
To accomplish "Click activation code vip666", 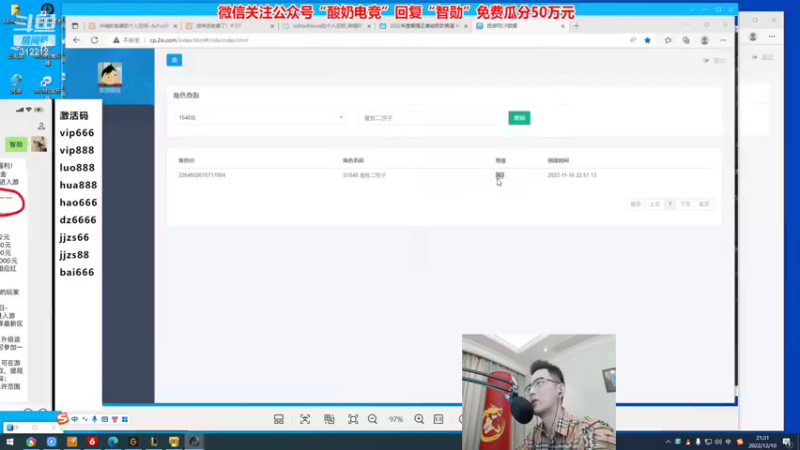I will [77, 133].
